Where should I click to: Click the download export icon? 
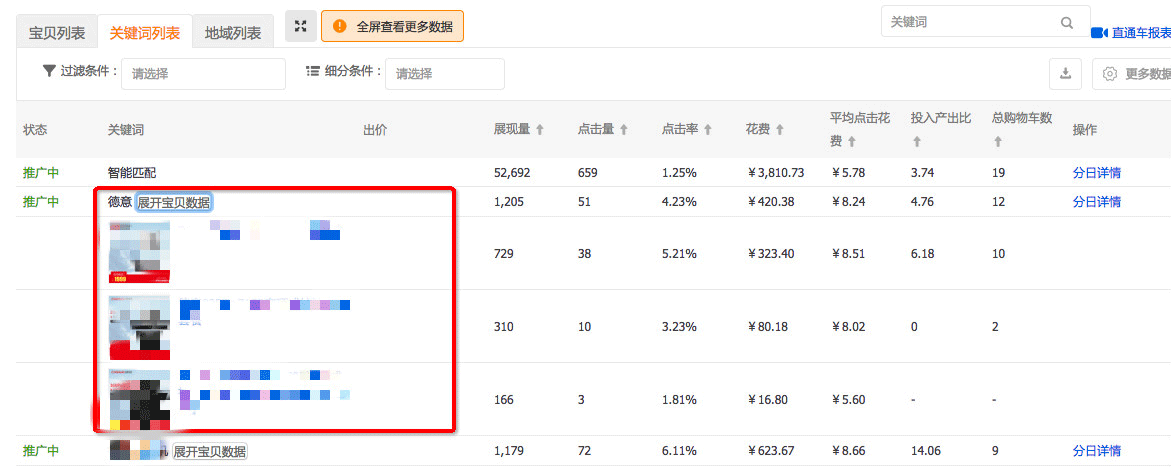(x=1065, y=74)
